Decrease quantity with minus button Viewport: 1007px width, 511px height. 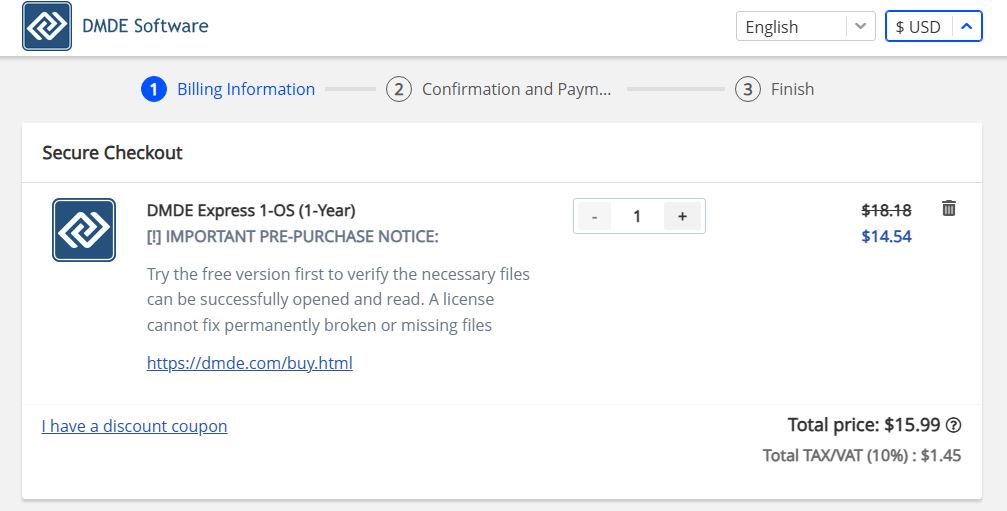[594, 216]
